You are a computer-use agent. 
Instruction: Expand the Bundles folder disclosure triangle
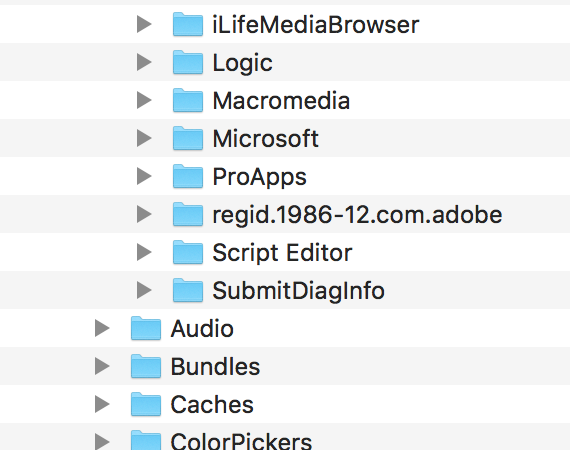pyautogui.click(x=102, y=366)
